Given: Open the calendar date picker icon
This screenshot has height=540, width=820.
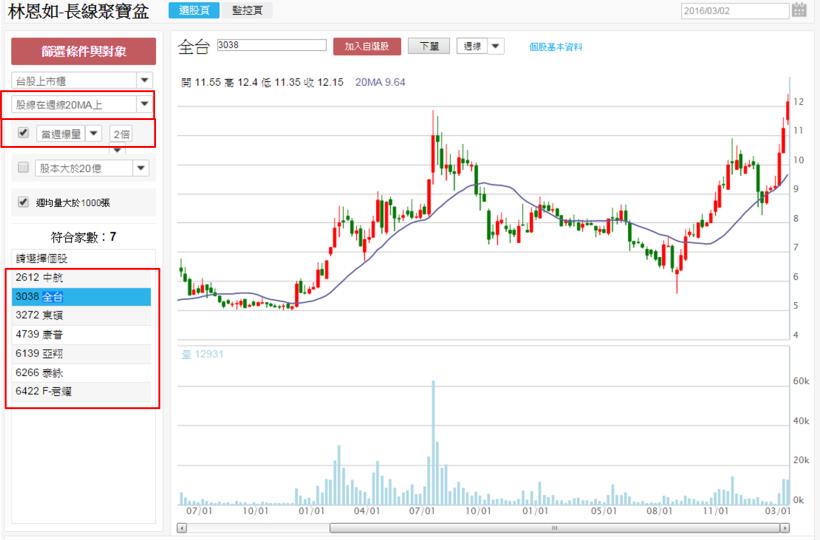Looking at the screenshot, I should pos(799,10).
